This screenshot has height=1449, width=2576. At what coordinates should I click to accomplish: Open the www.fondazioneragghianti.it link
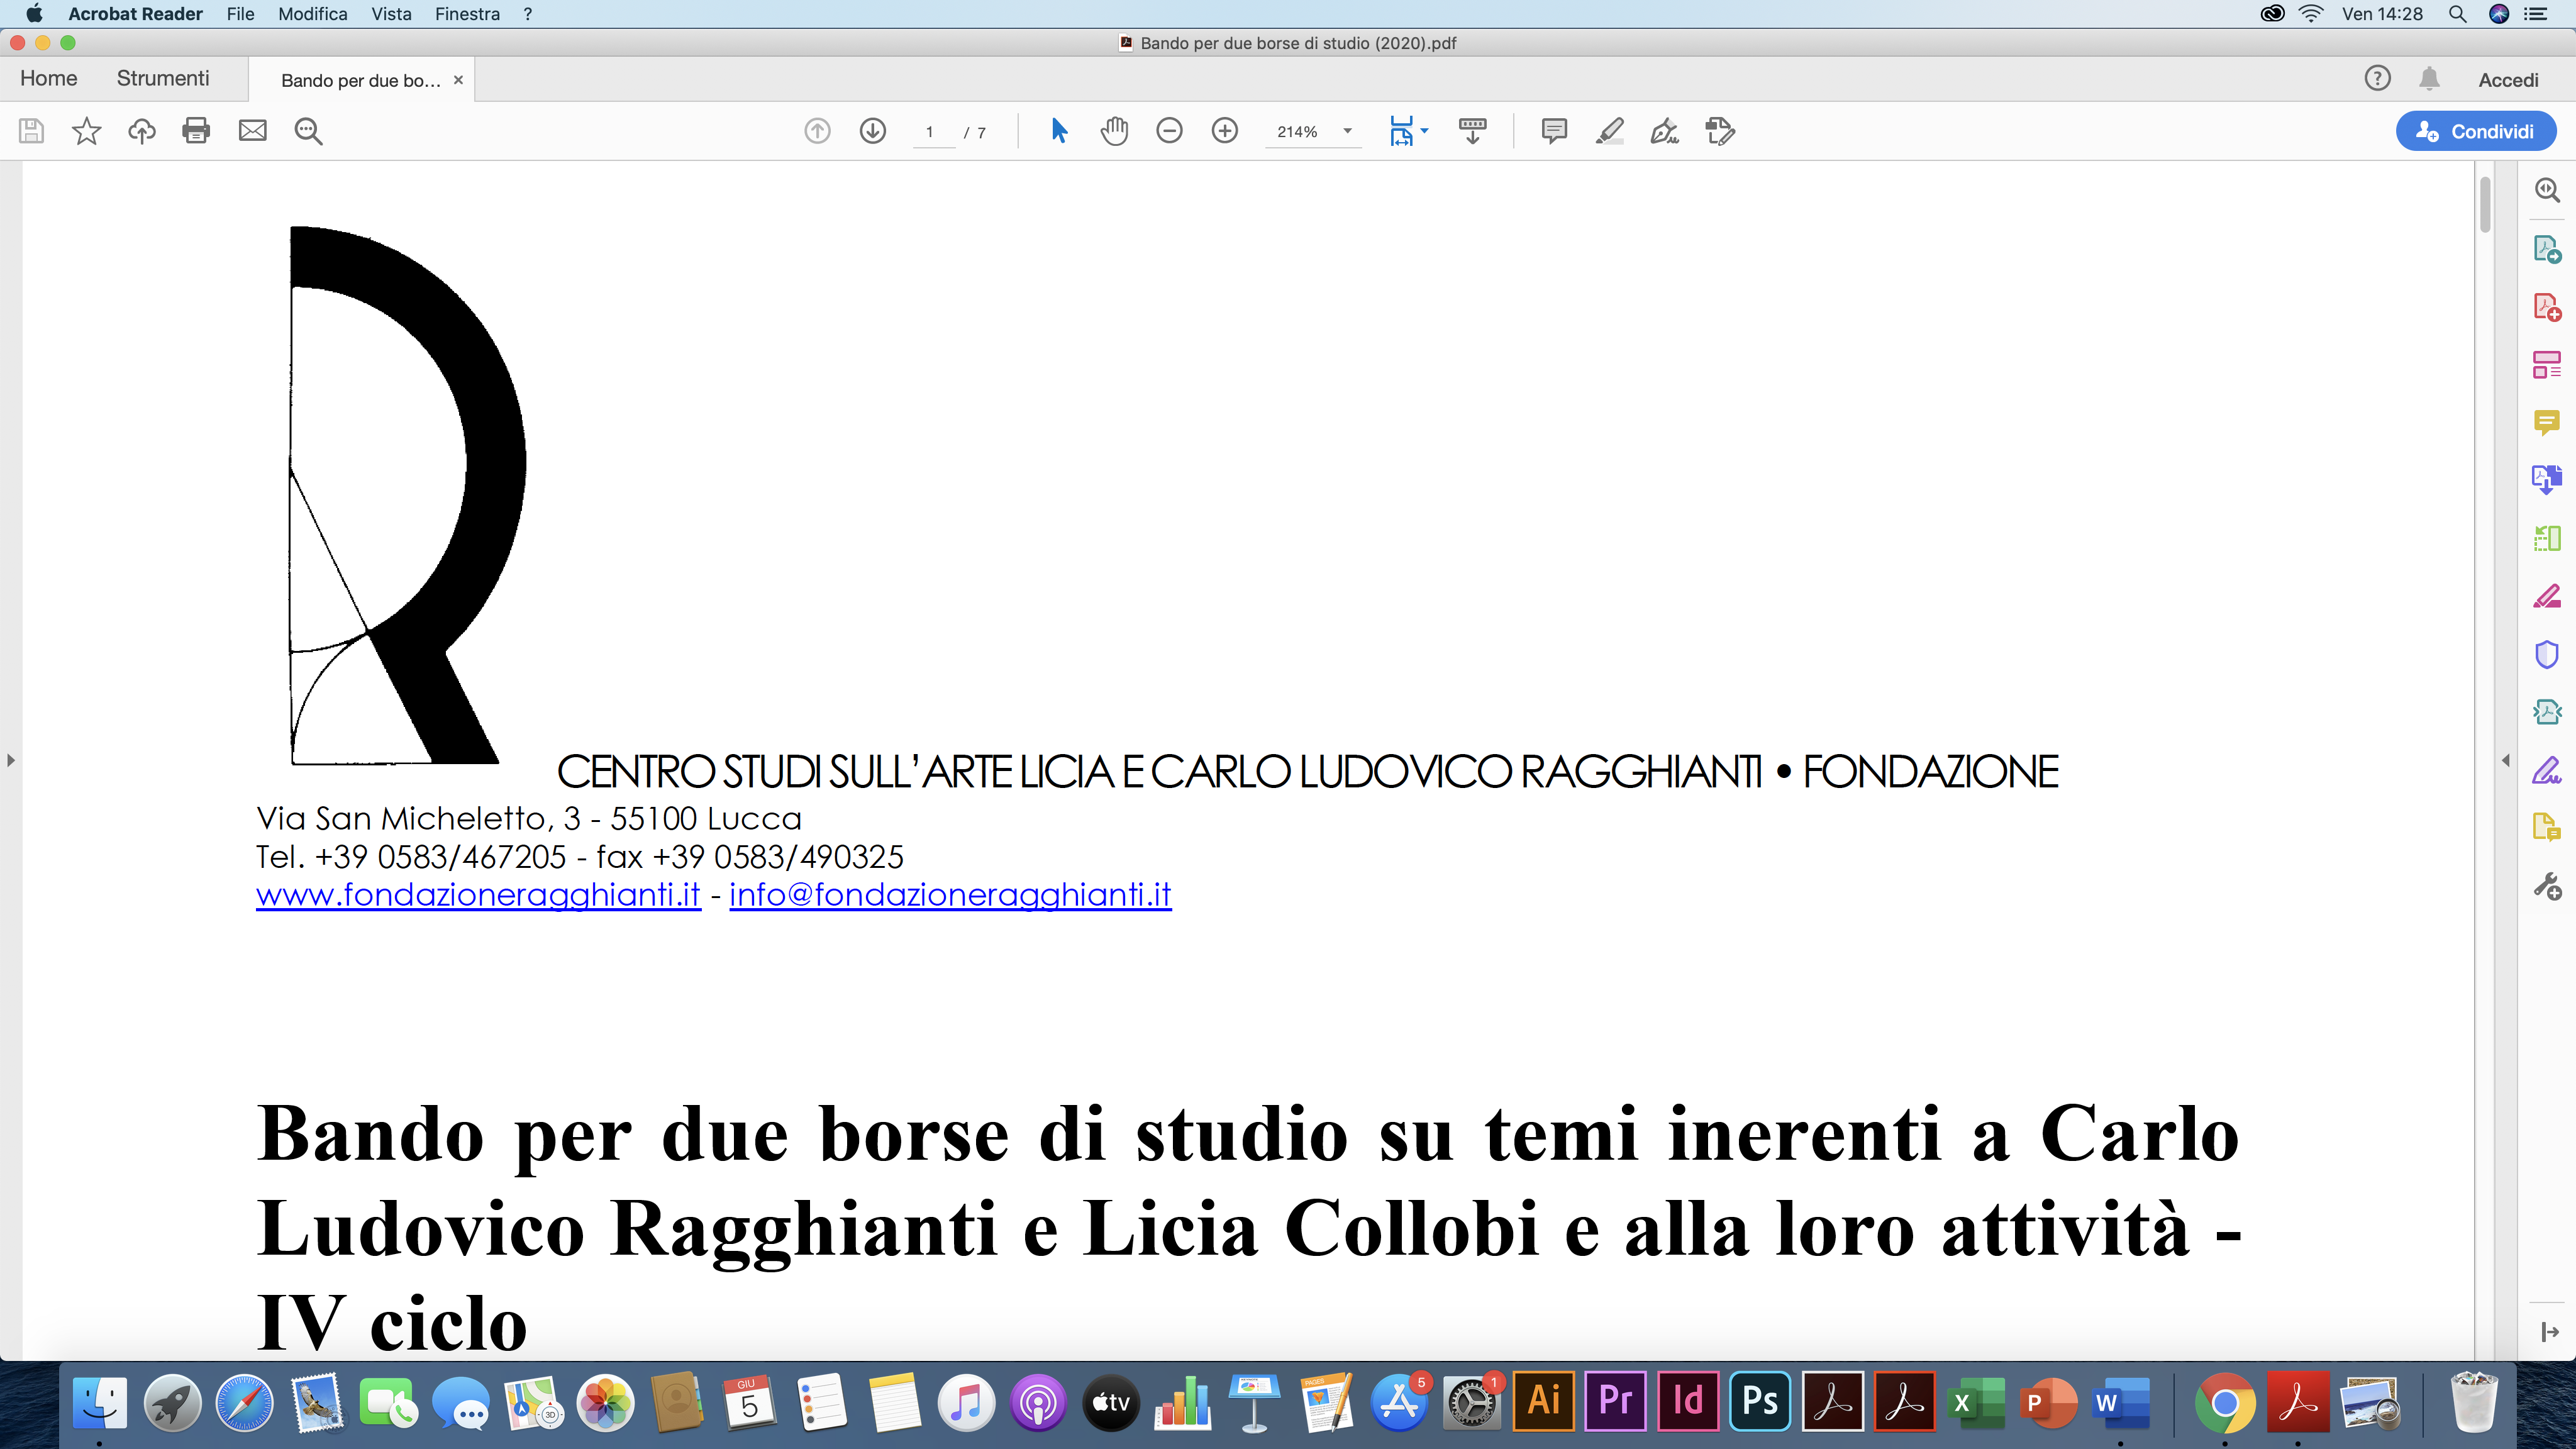pos(478,894)
